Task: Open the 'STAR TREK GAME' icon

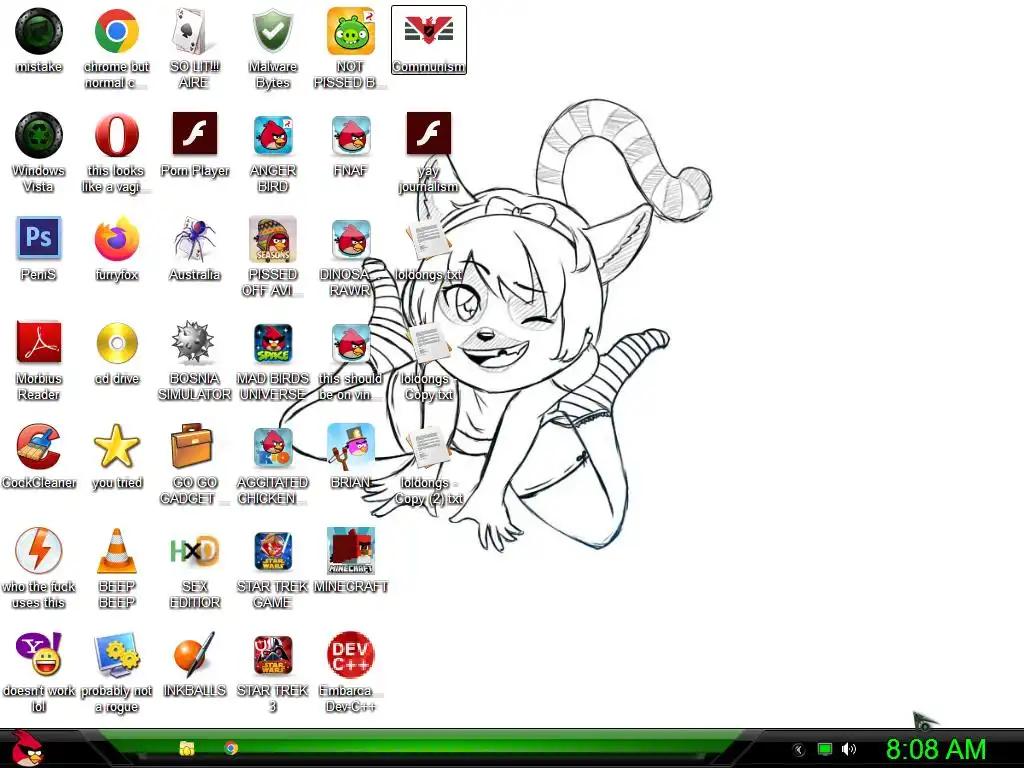Action: 272,551
